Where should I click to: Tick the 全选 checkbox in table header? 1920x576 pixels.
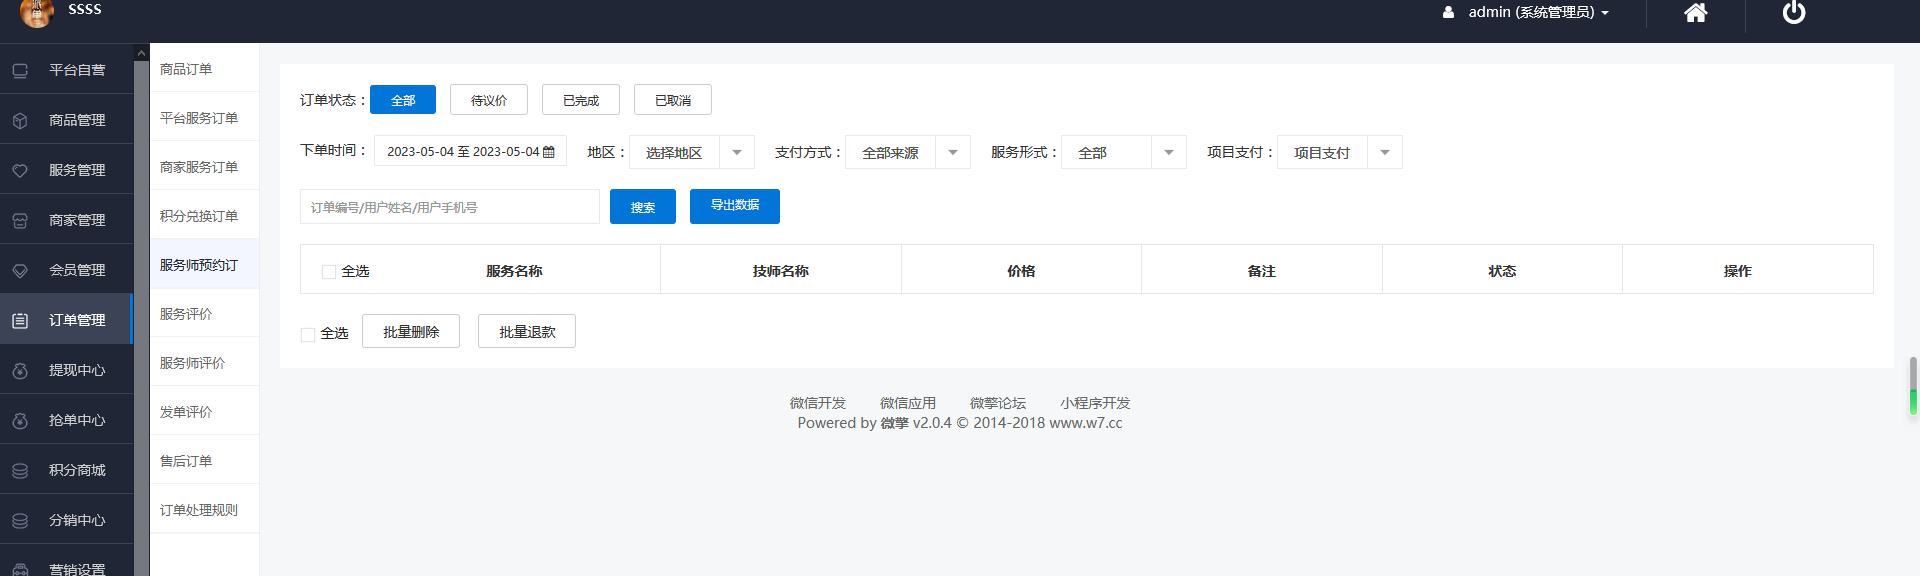(328, 272)
